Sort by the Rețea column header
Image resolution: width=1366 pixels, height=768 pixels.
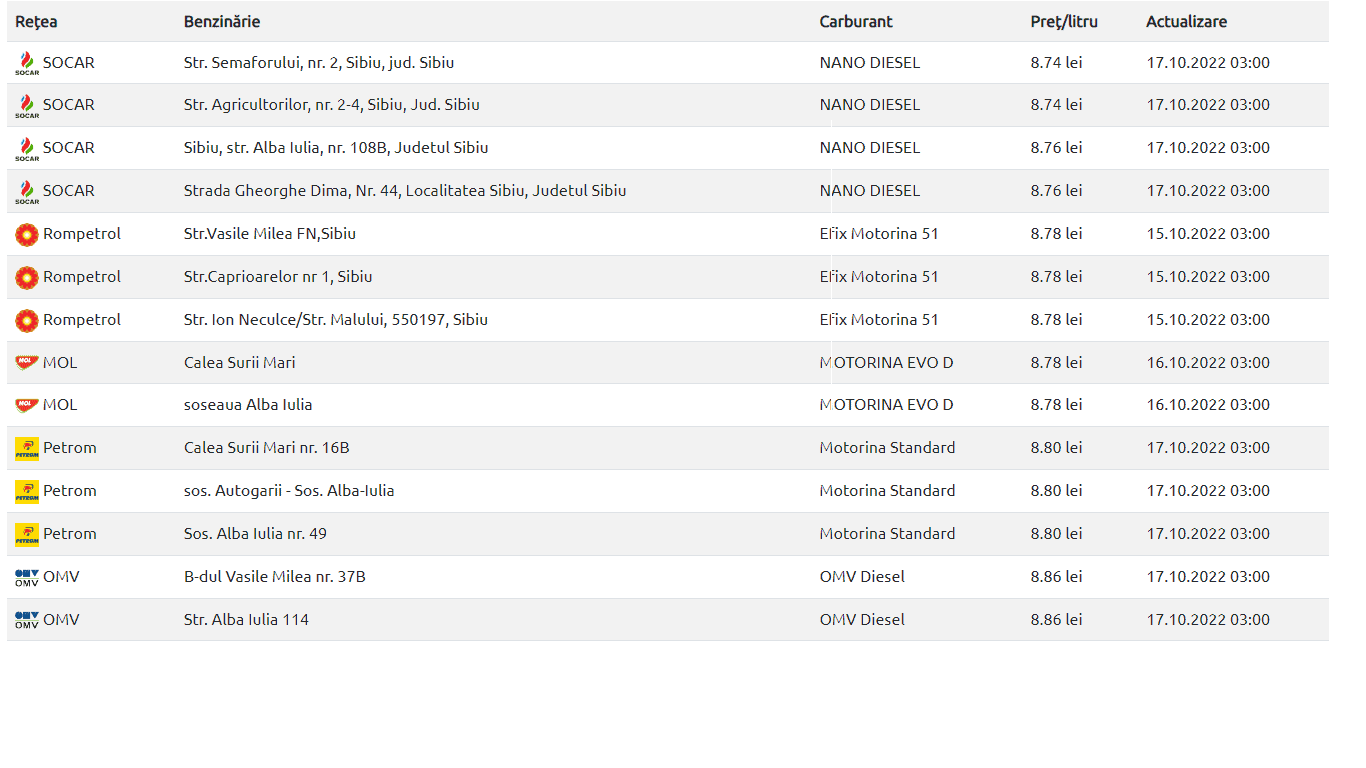click(34, 21)
